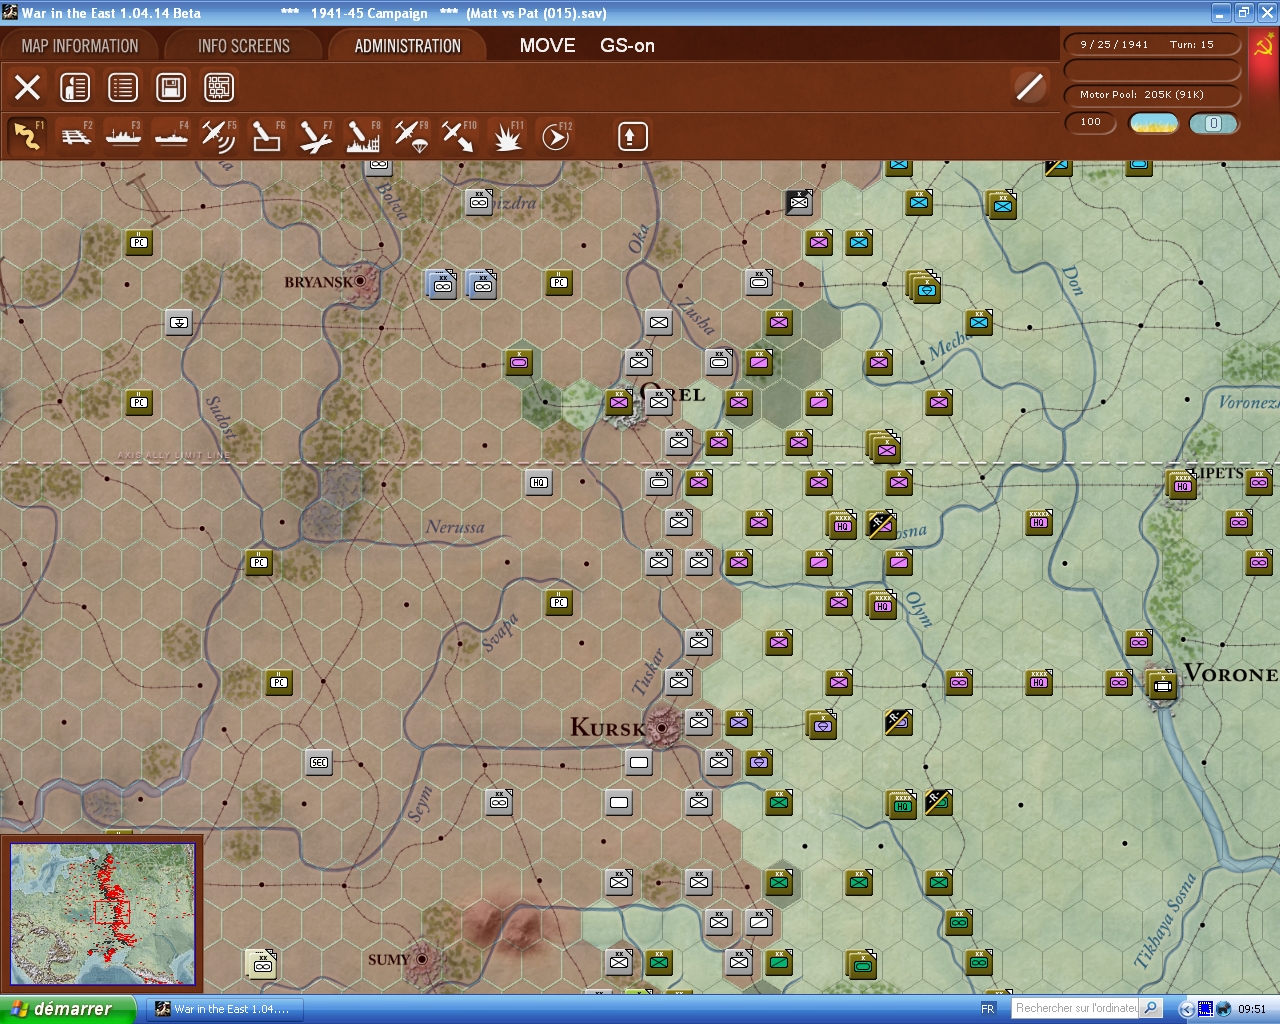Select F5 air reconnaissance mode
Viewport: 1280px width, 1024px height.
[x=218, y=136]
